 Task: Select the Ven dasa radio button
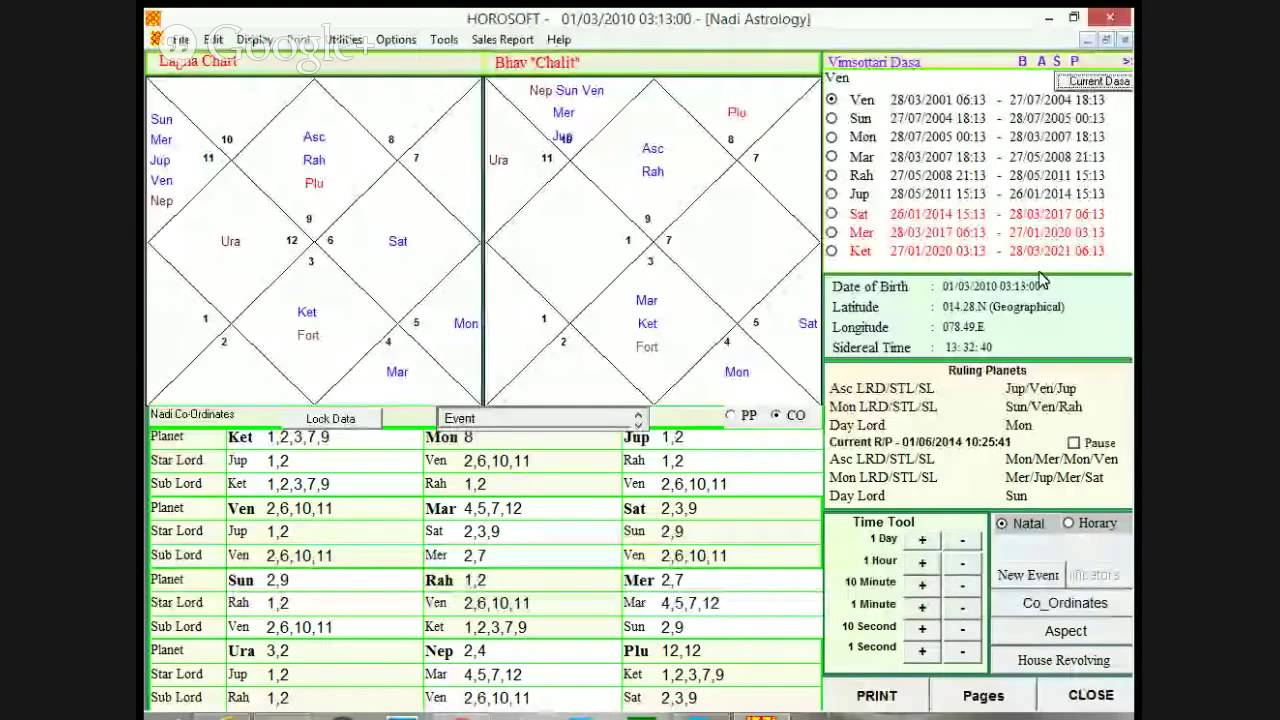(832, 99)
